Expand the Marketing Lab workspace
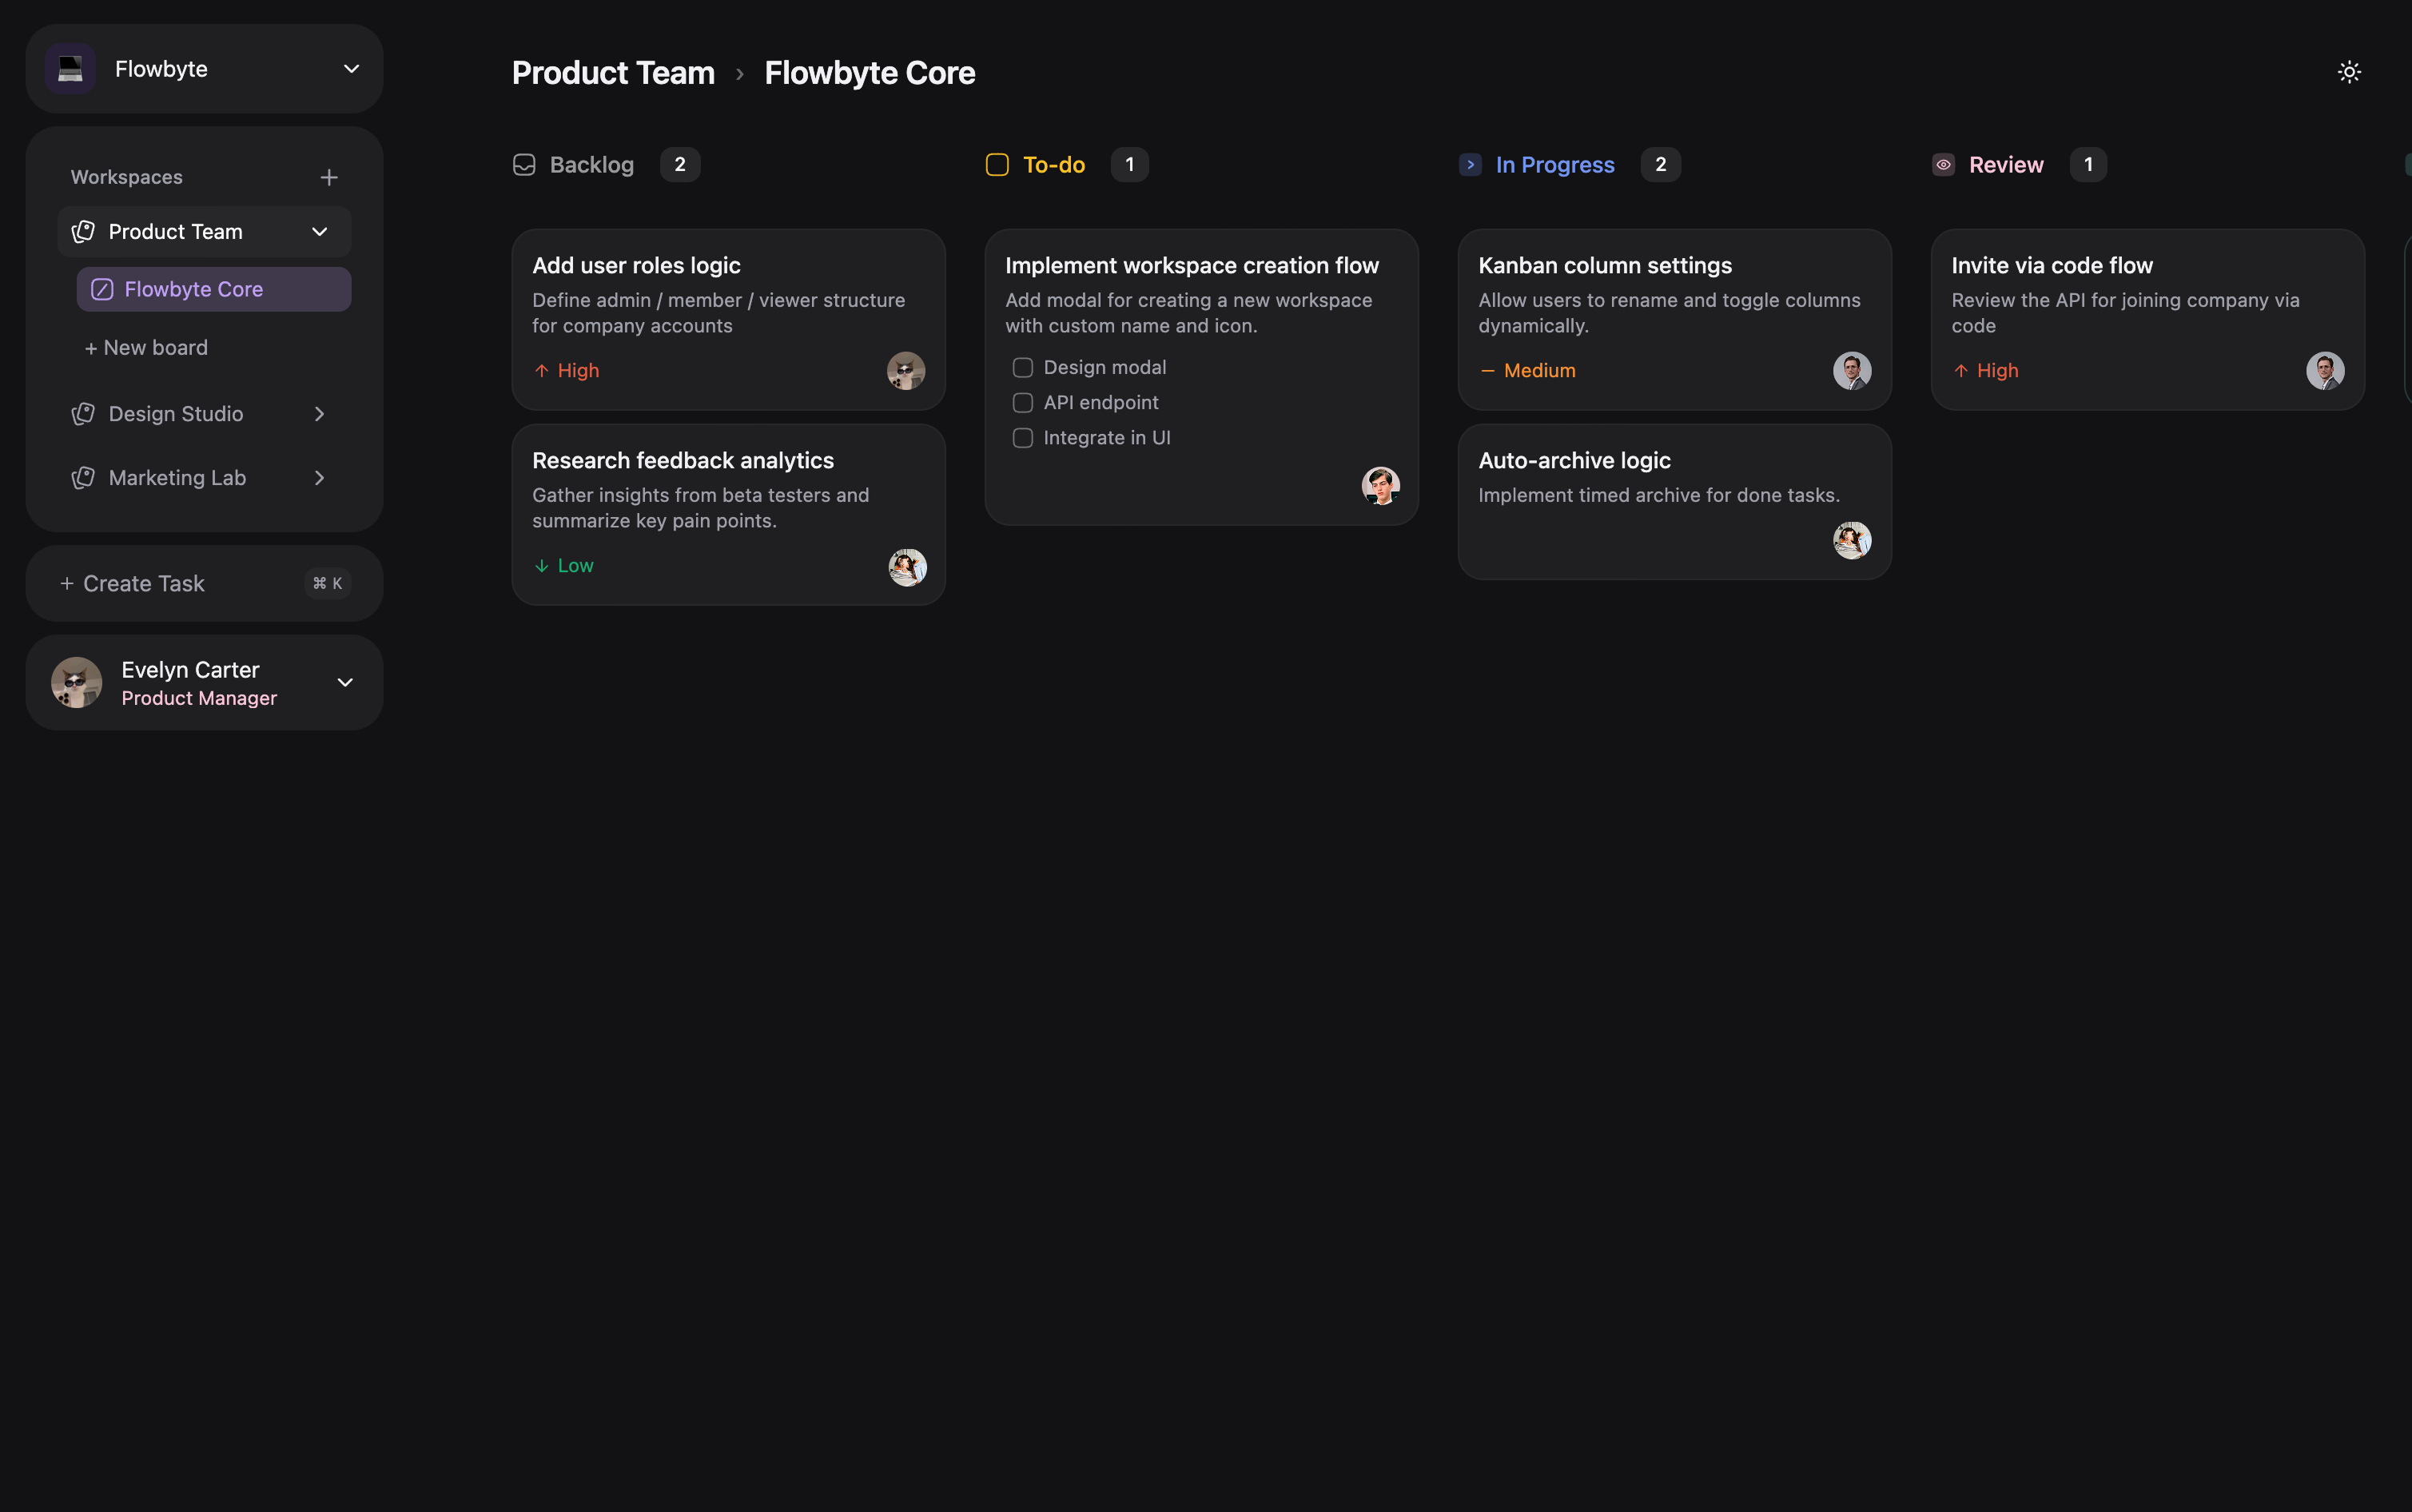 point(319,478)
